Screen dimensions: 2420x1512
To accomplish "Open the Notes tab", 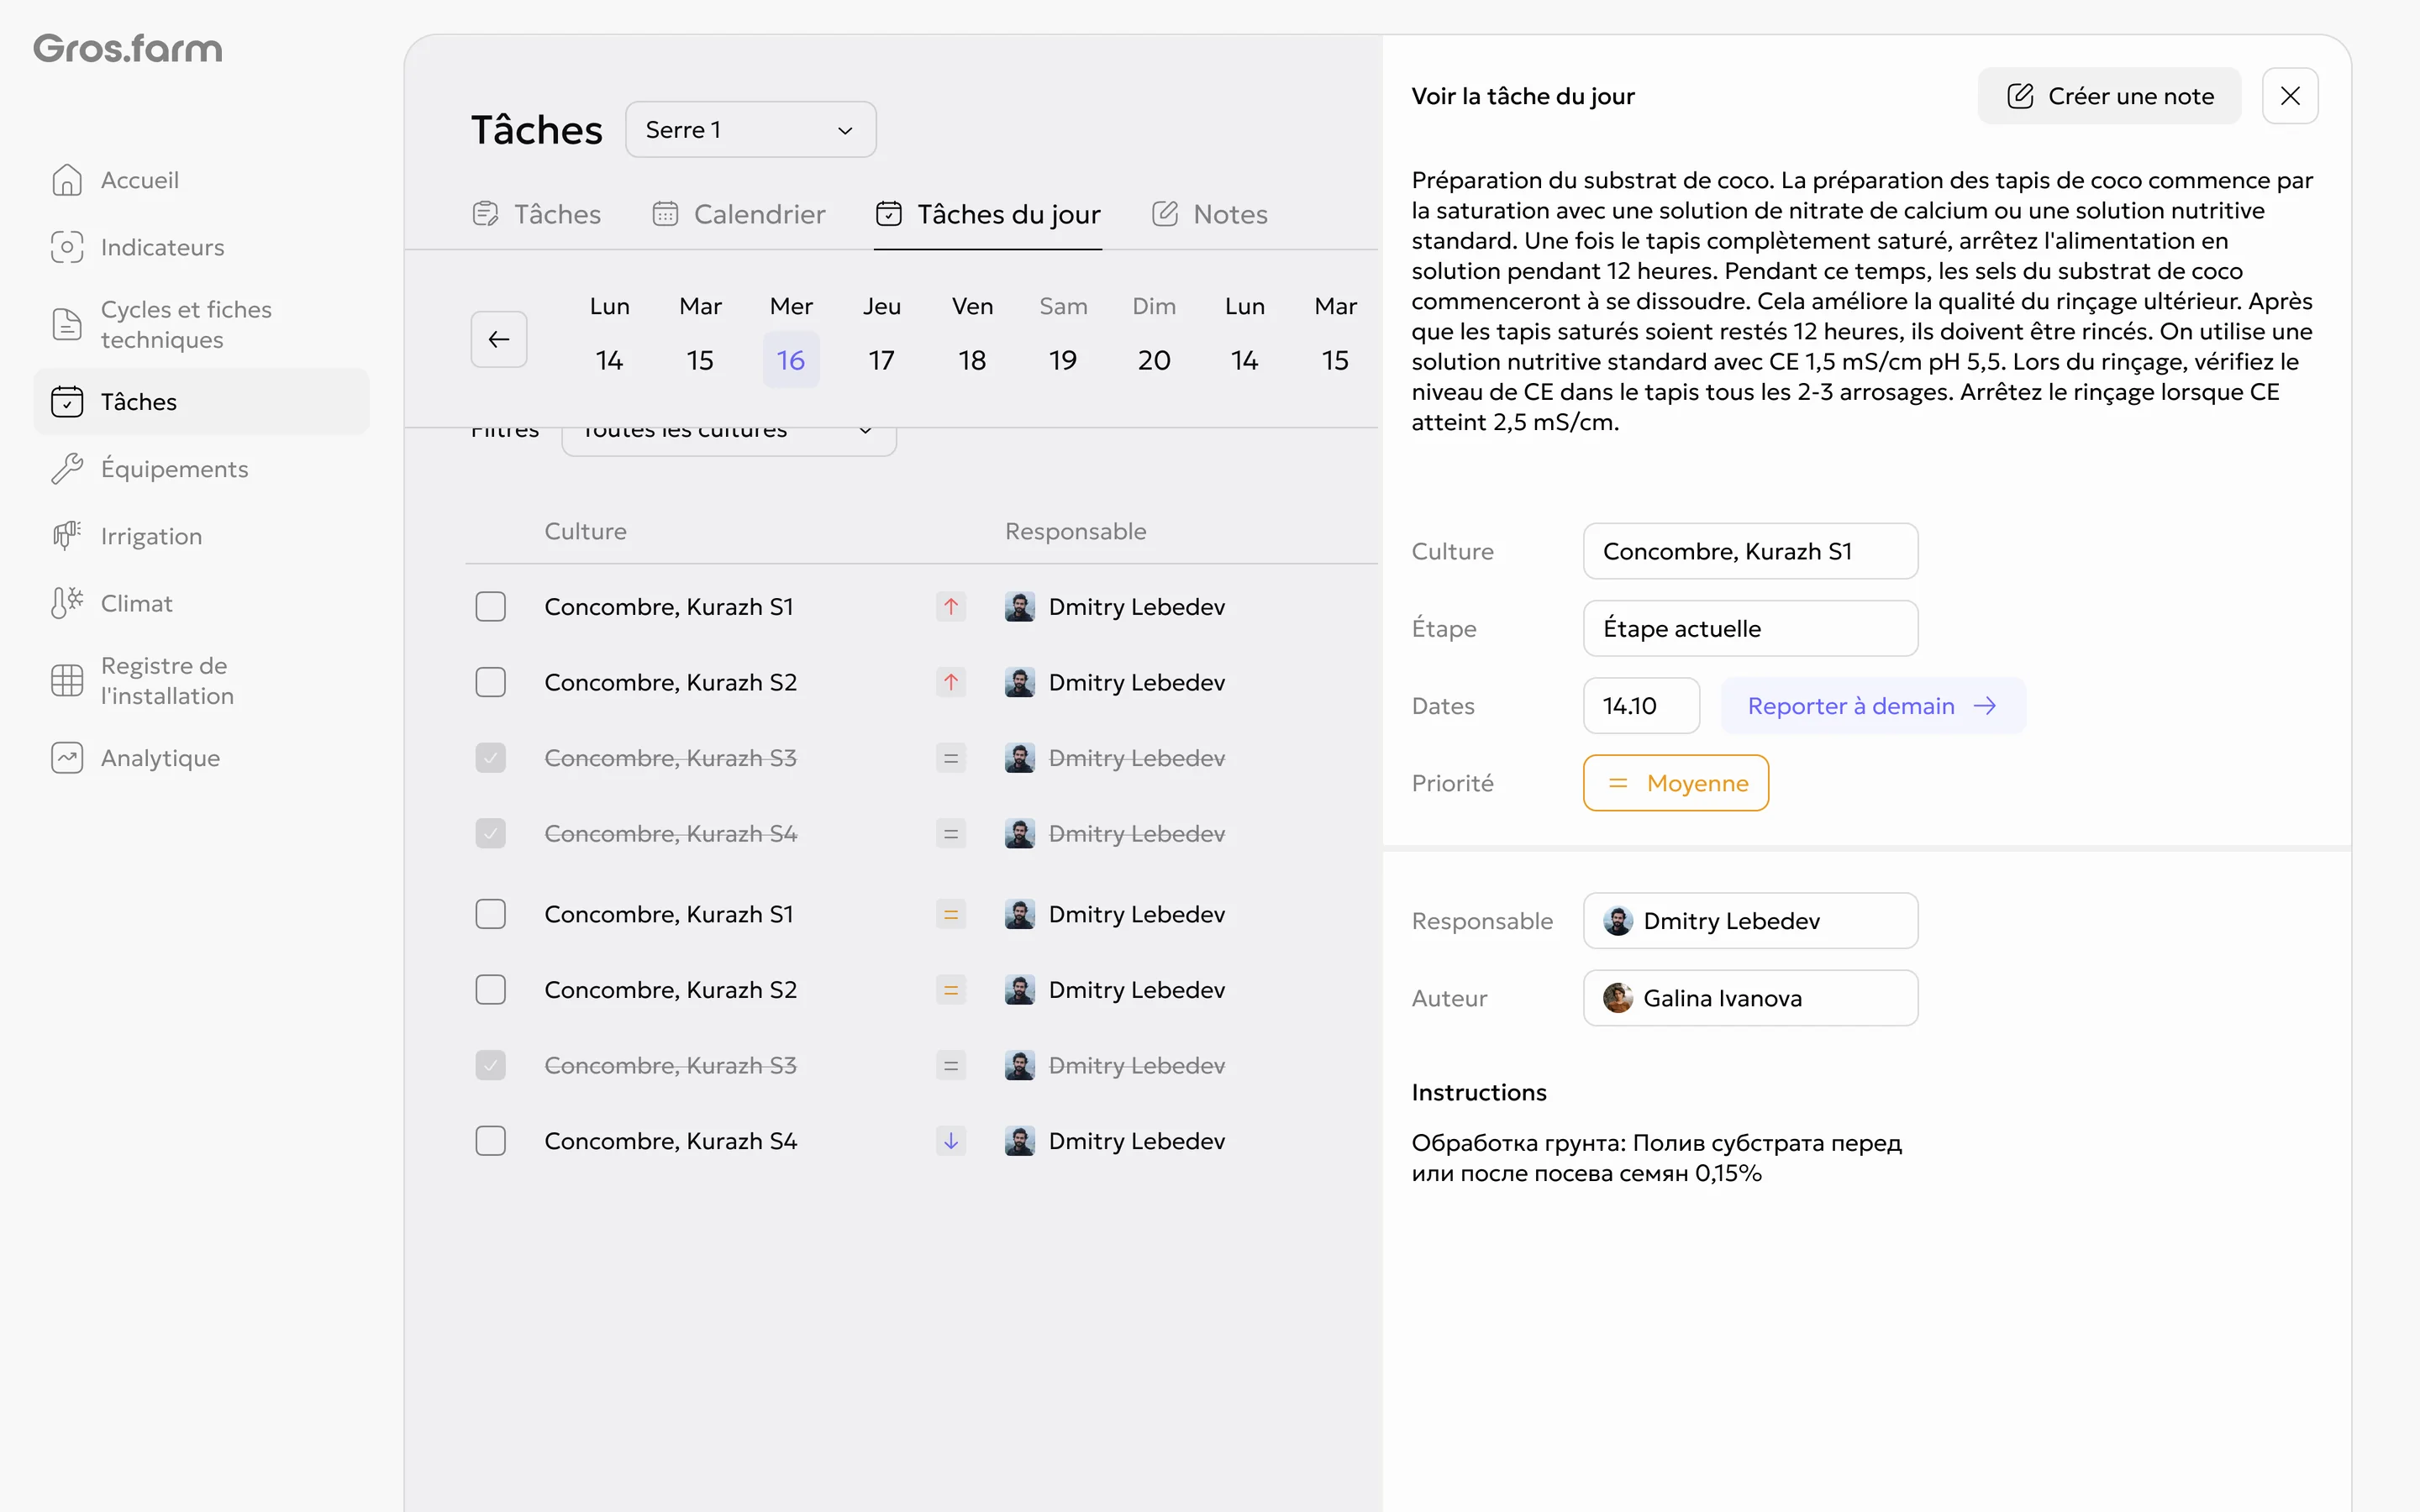I will (x=1210, y=214).
